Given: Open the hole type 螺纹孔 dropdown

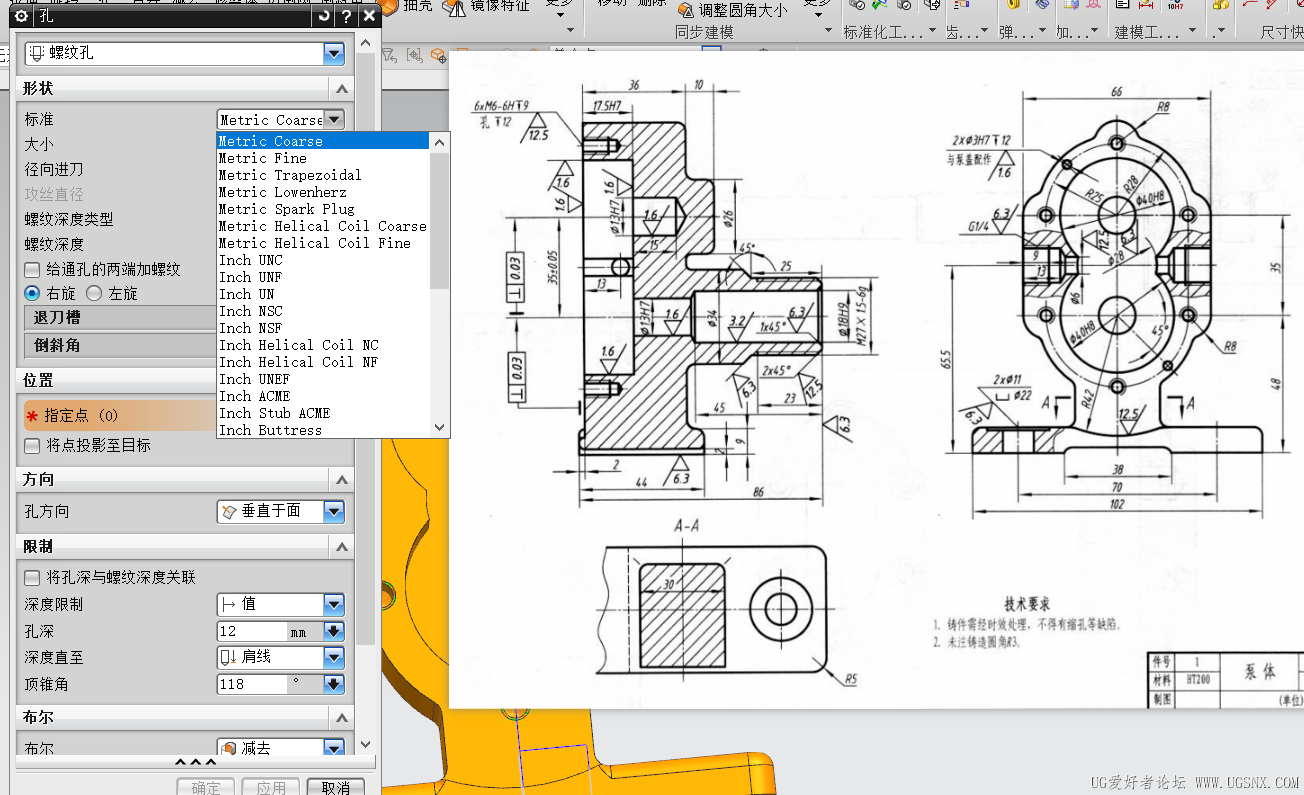Looking at the screenshot, I should pos(334,53).
